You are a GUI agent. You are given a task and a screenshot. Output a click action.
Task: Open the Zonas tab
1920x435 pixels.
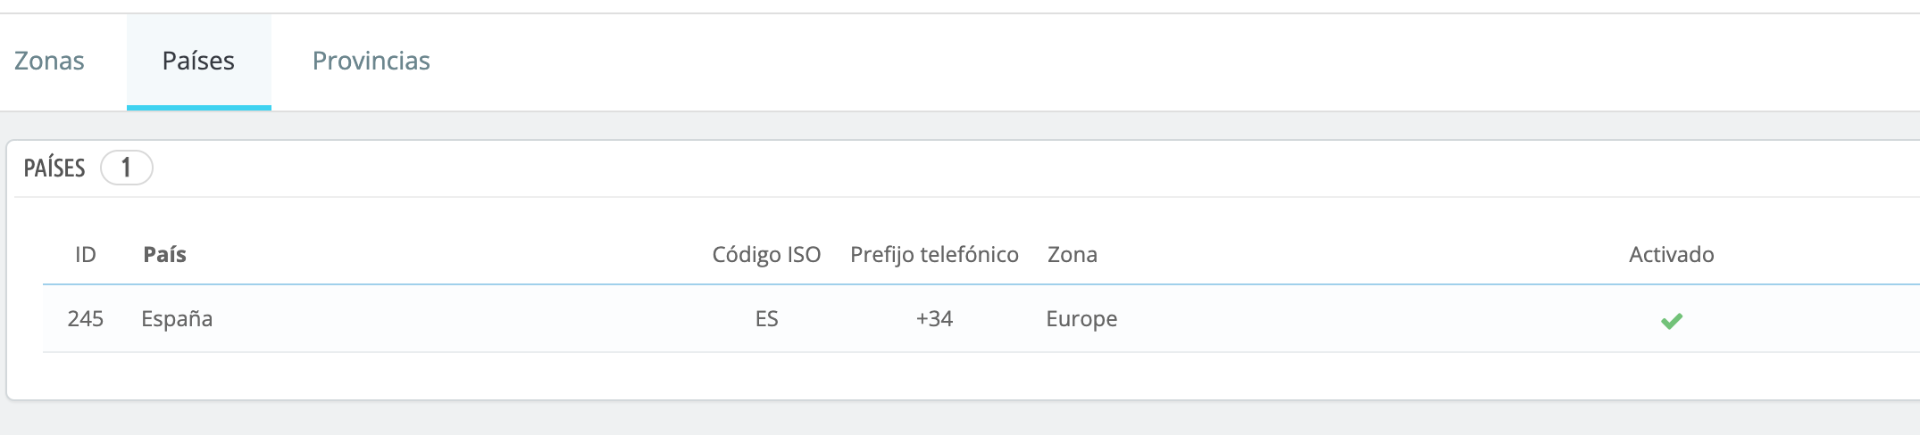pyautogui.click(x=49, y=61)
